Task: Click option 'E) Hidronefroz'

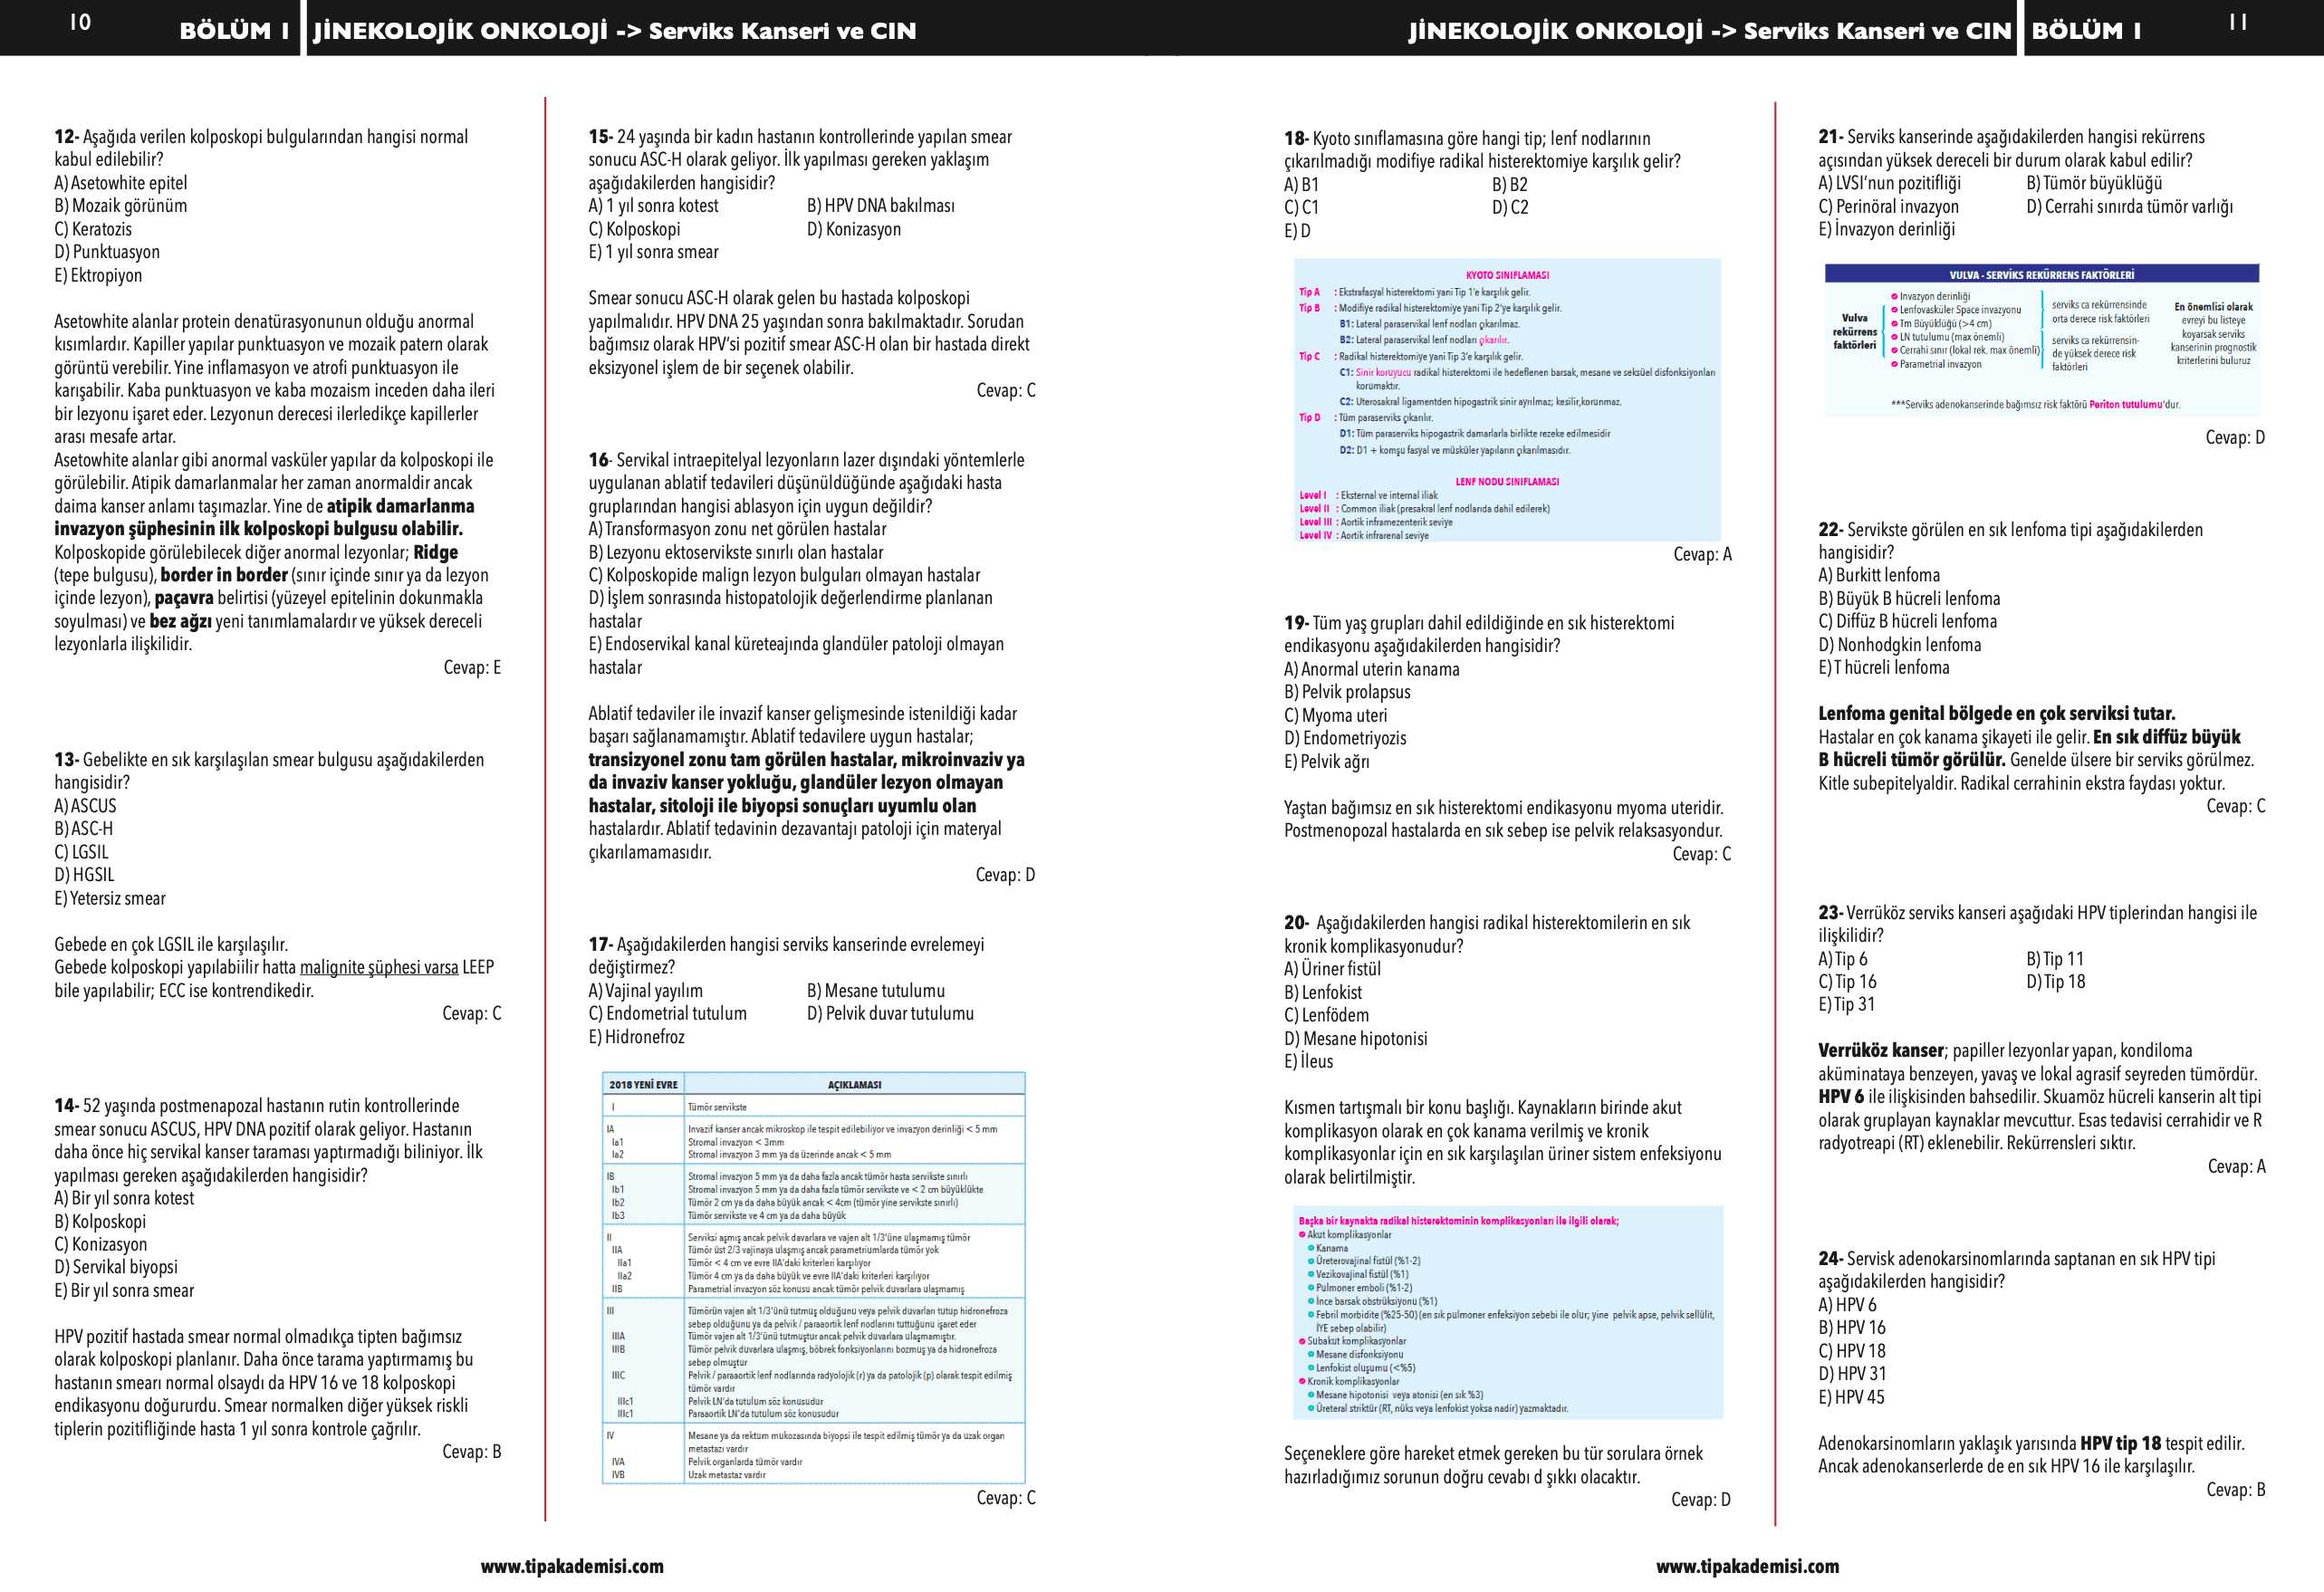Action: point(637,1037)
